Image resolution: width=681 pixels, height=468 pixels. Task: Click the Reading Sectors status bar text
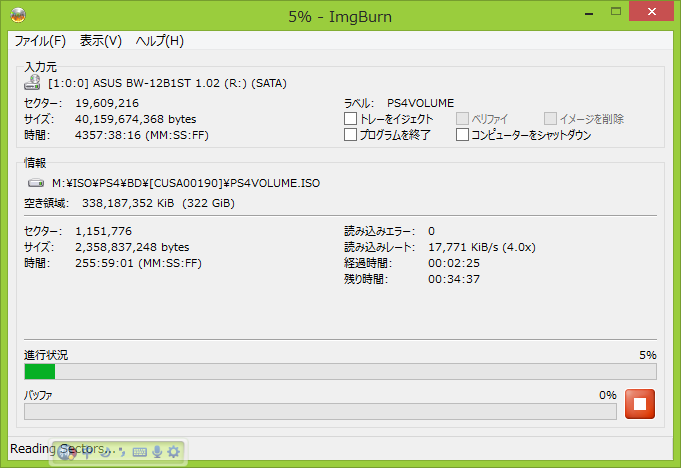pyautogui.click(x=62, y=448)
